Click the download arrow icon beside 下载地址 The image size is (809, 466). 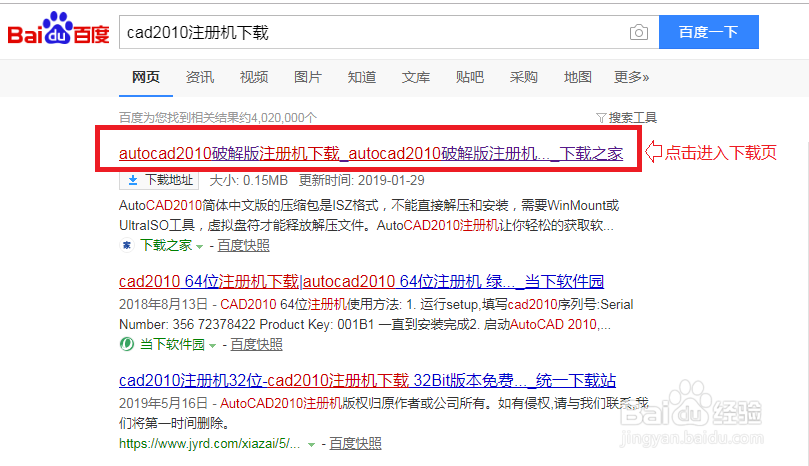tap(133, 180)
